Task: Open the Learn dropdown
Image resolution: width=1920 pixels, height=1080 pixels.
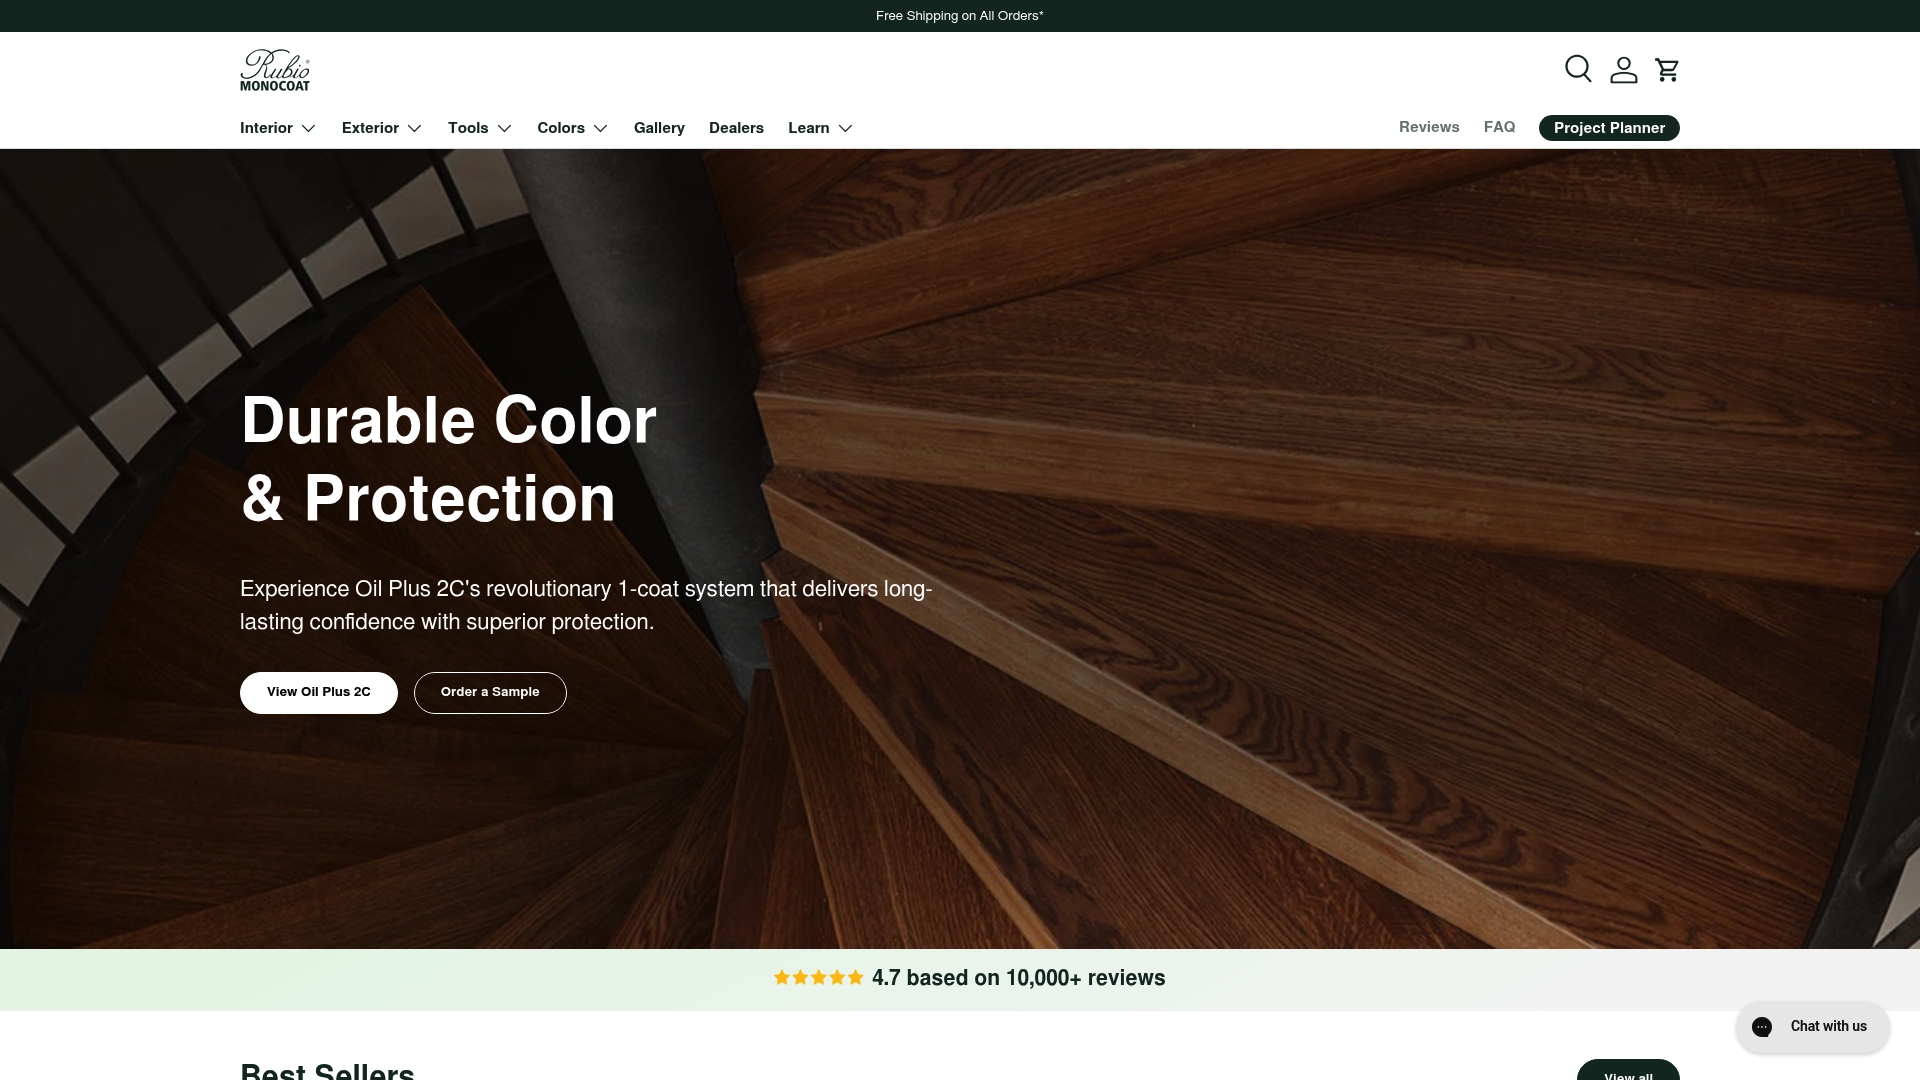Action: 819,128
